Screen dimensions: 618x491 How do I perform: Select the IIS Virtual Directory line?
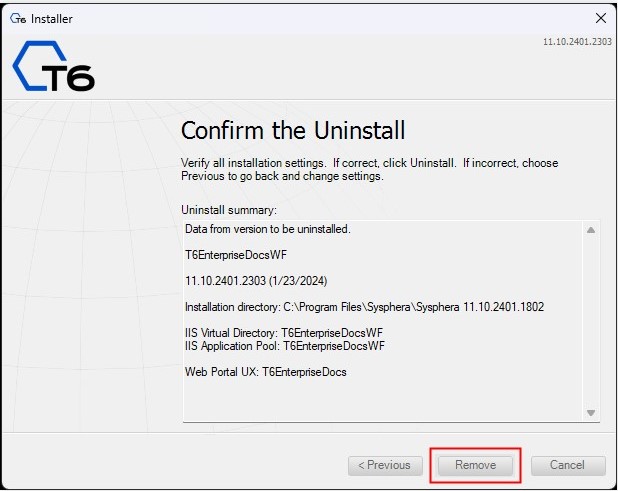coord(284,333)
